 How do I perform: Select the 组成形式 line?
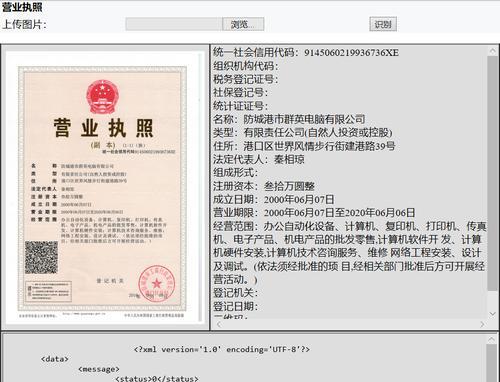pos(236,172)
